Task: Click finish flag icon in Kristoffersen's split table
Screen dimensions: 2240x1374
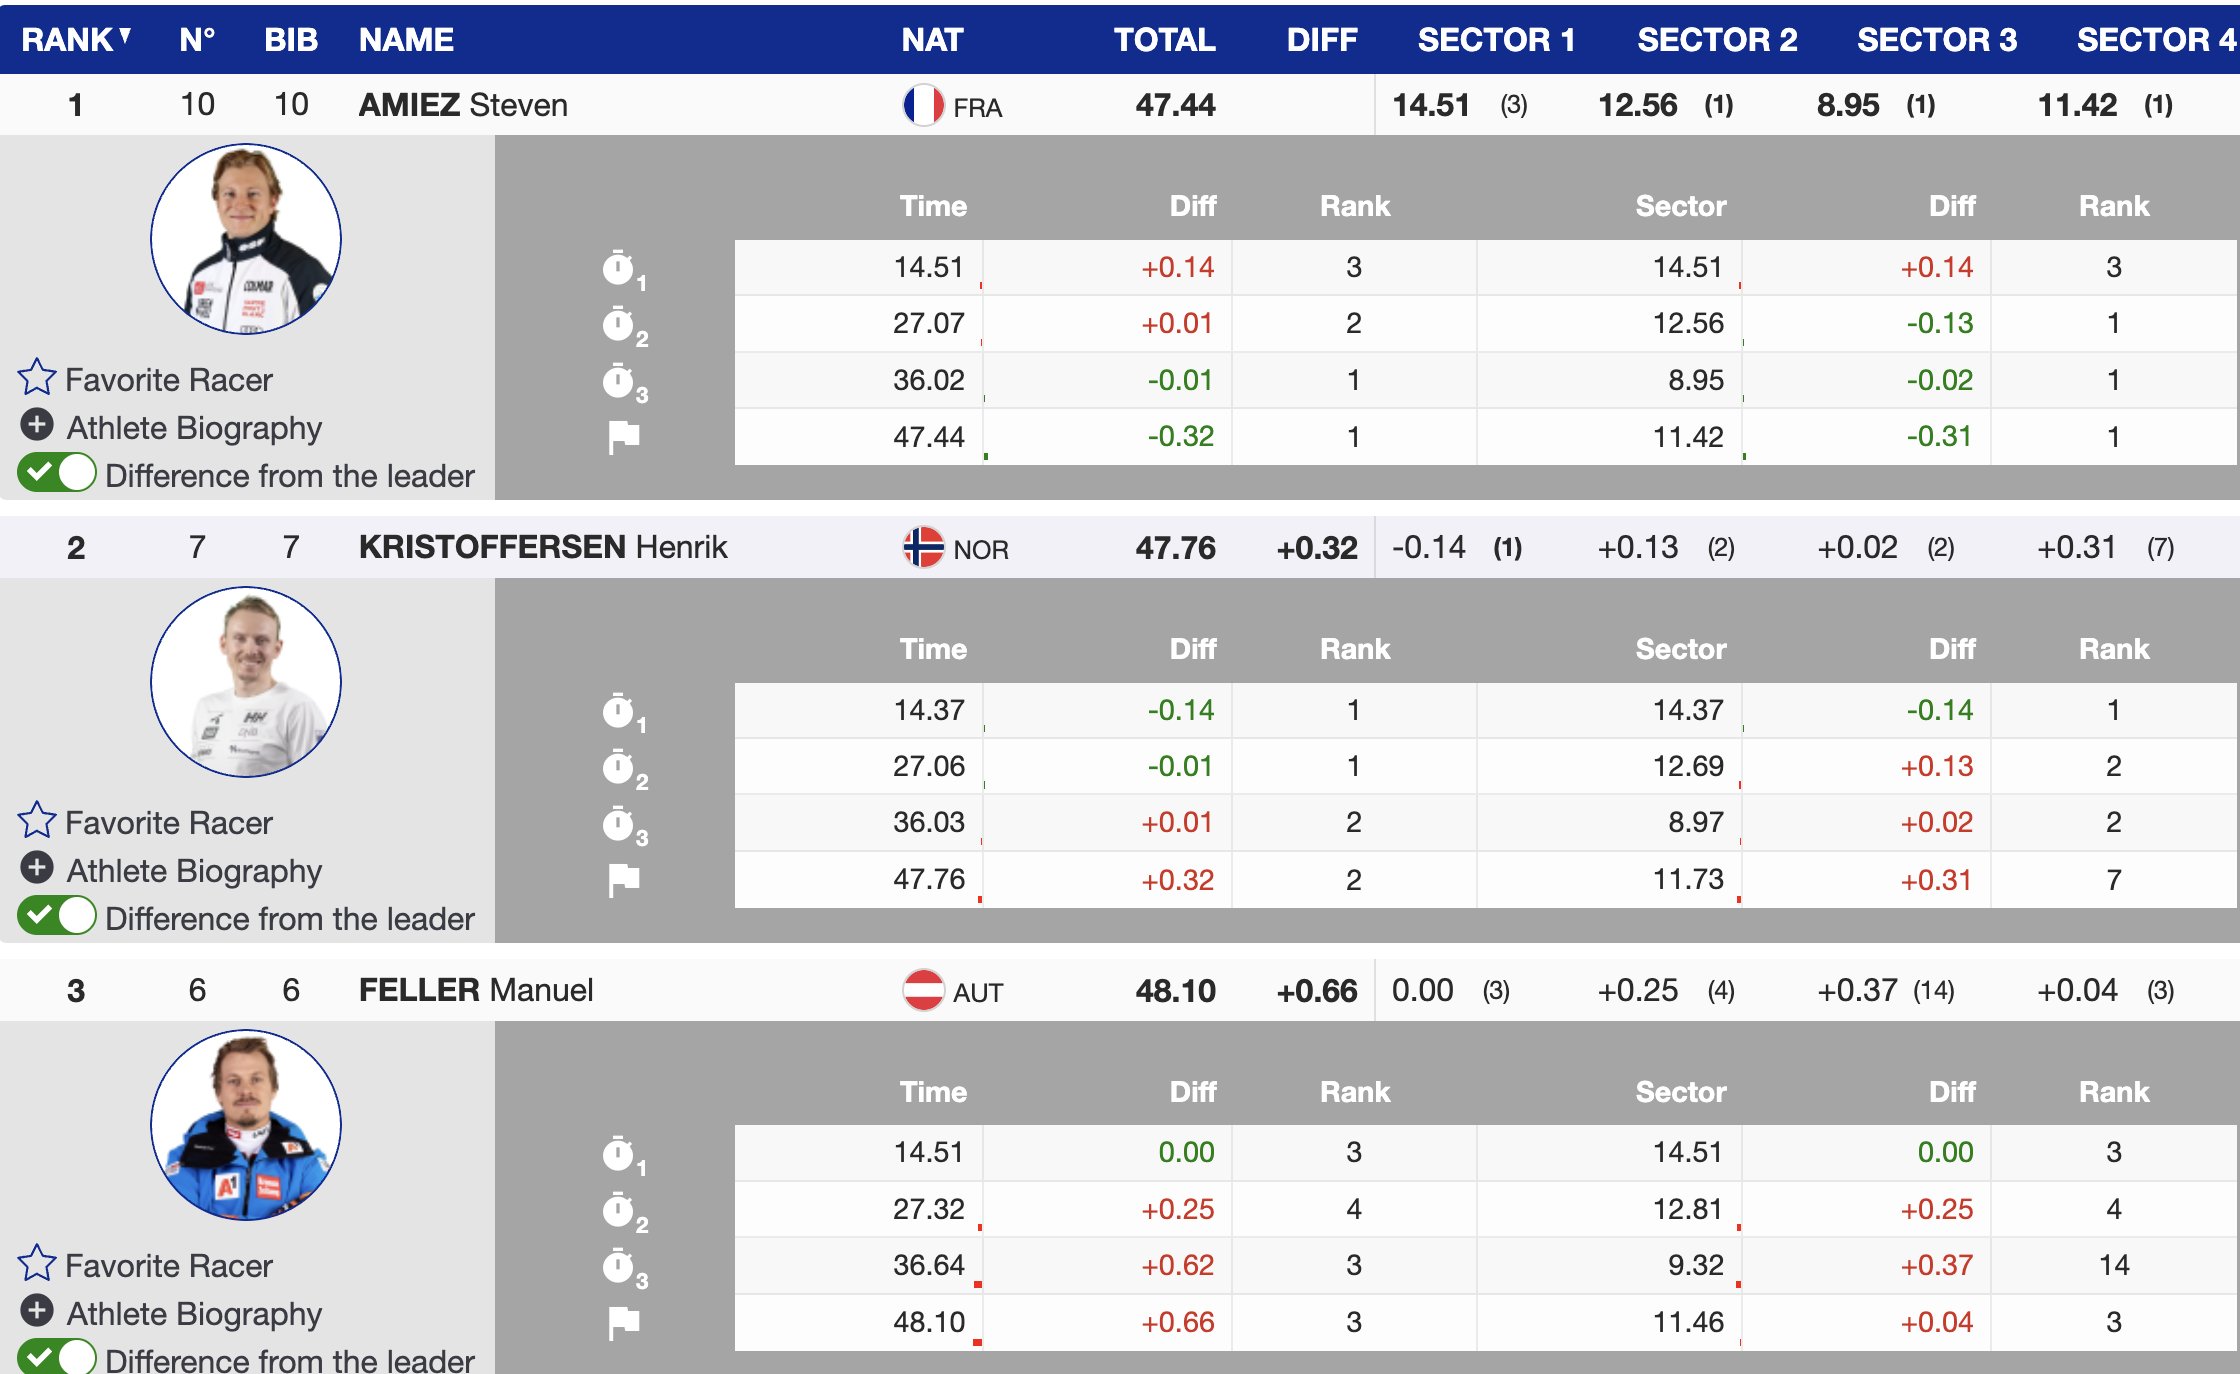Action: 624,880
